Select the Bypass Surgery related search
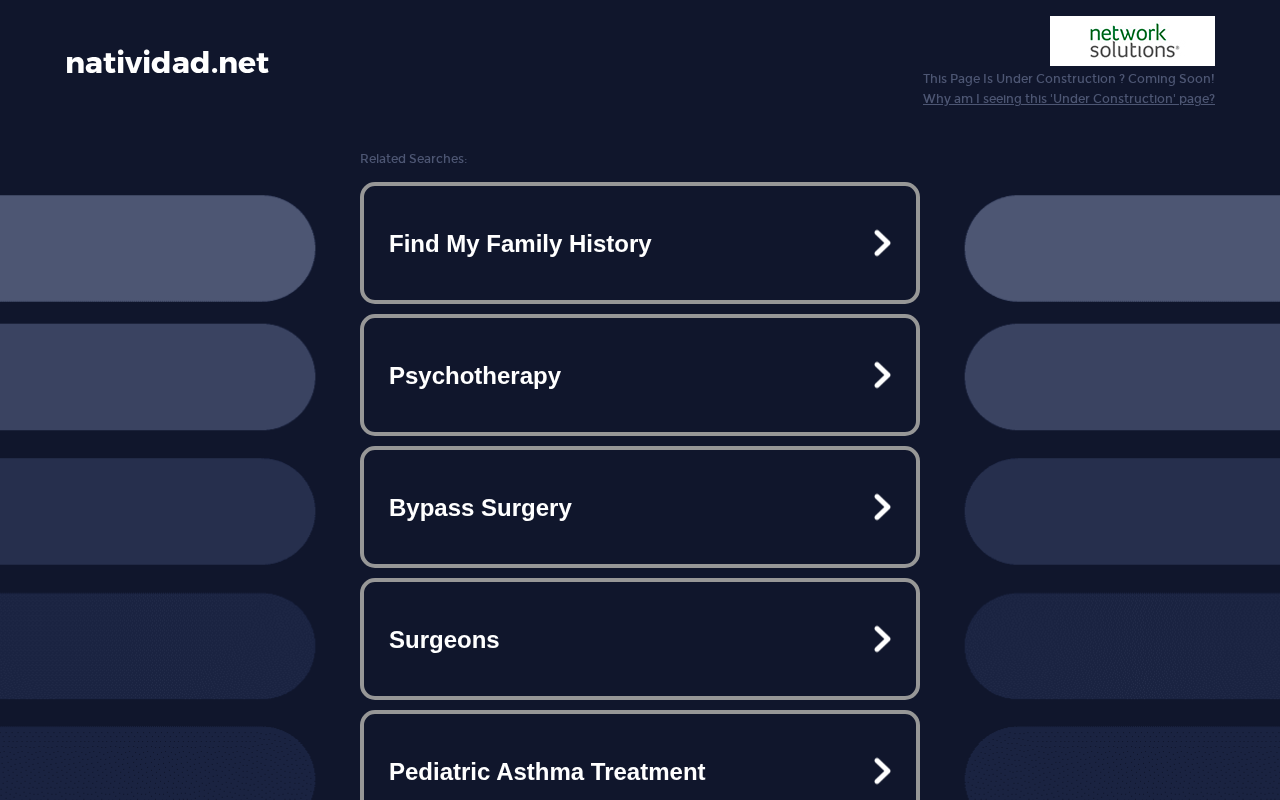1280x800 pixels. [640, 507]
